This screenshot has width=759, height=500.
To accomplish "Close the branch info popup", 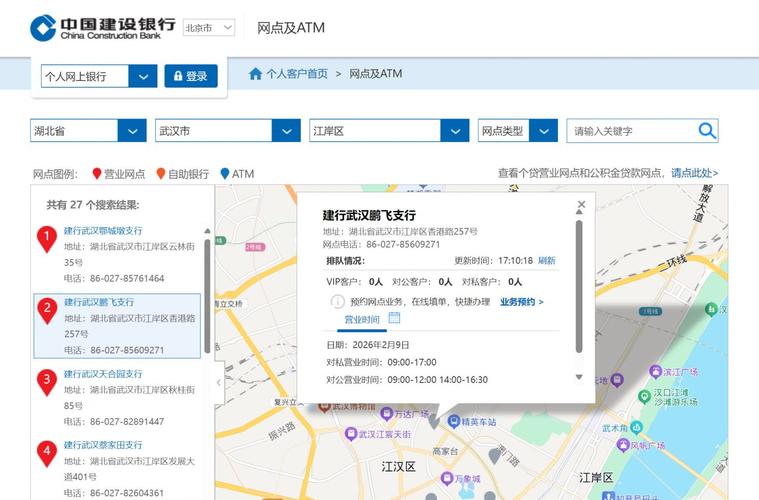I will click(x=581, y=204).
